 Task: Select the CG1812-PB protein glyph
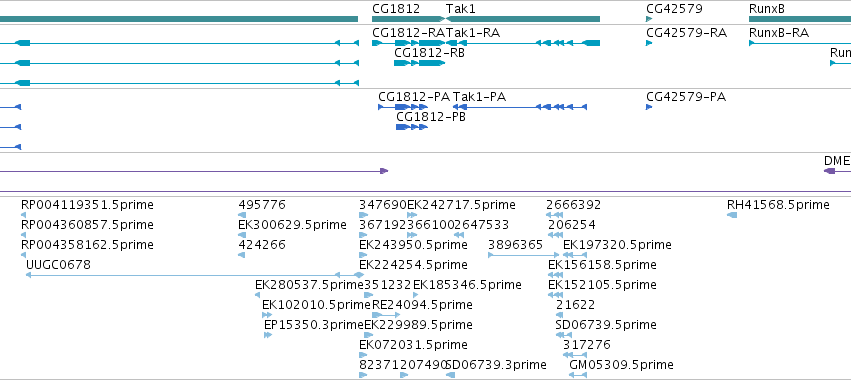click(x=412, y=127)
